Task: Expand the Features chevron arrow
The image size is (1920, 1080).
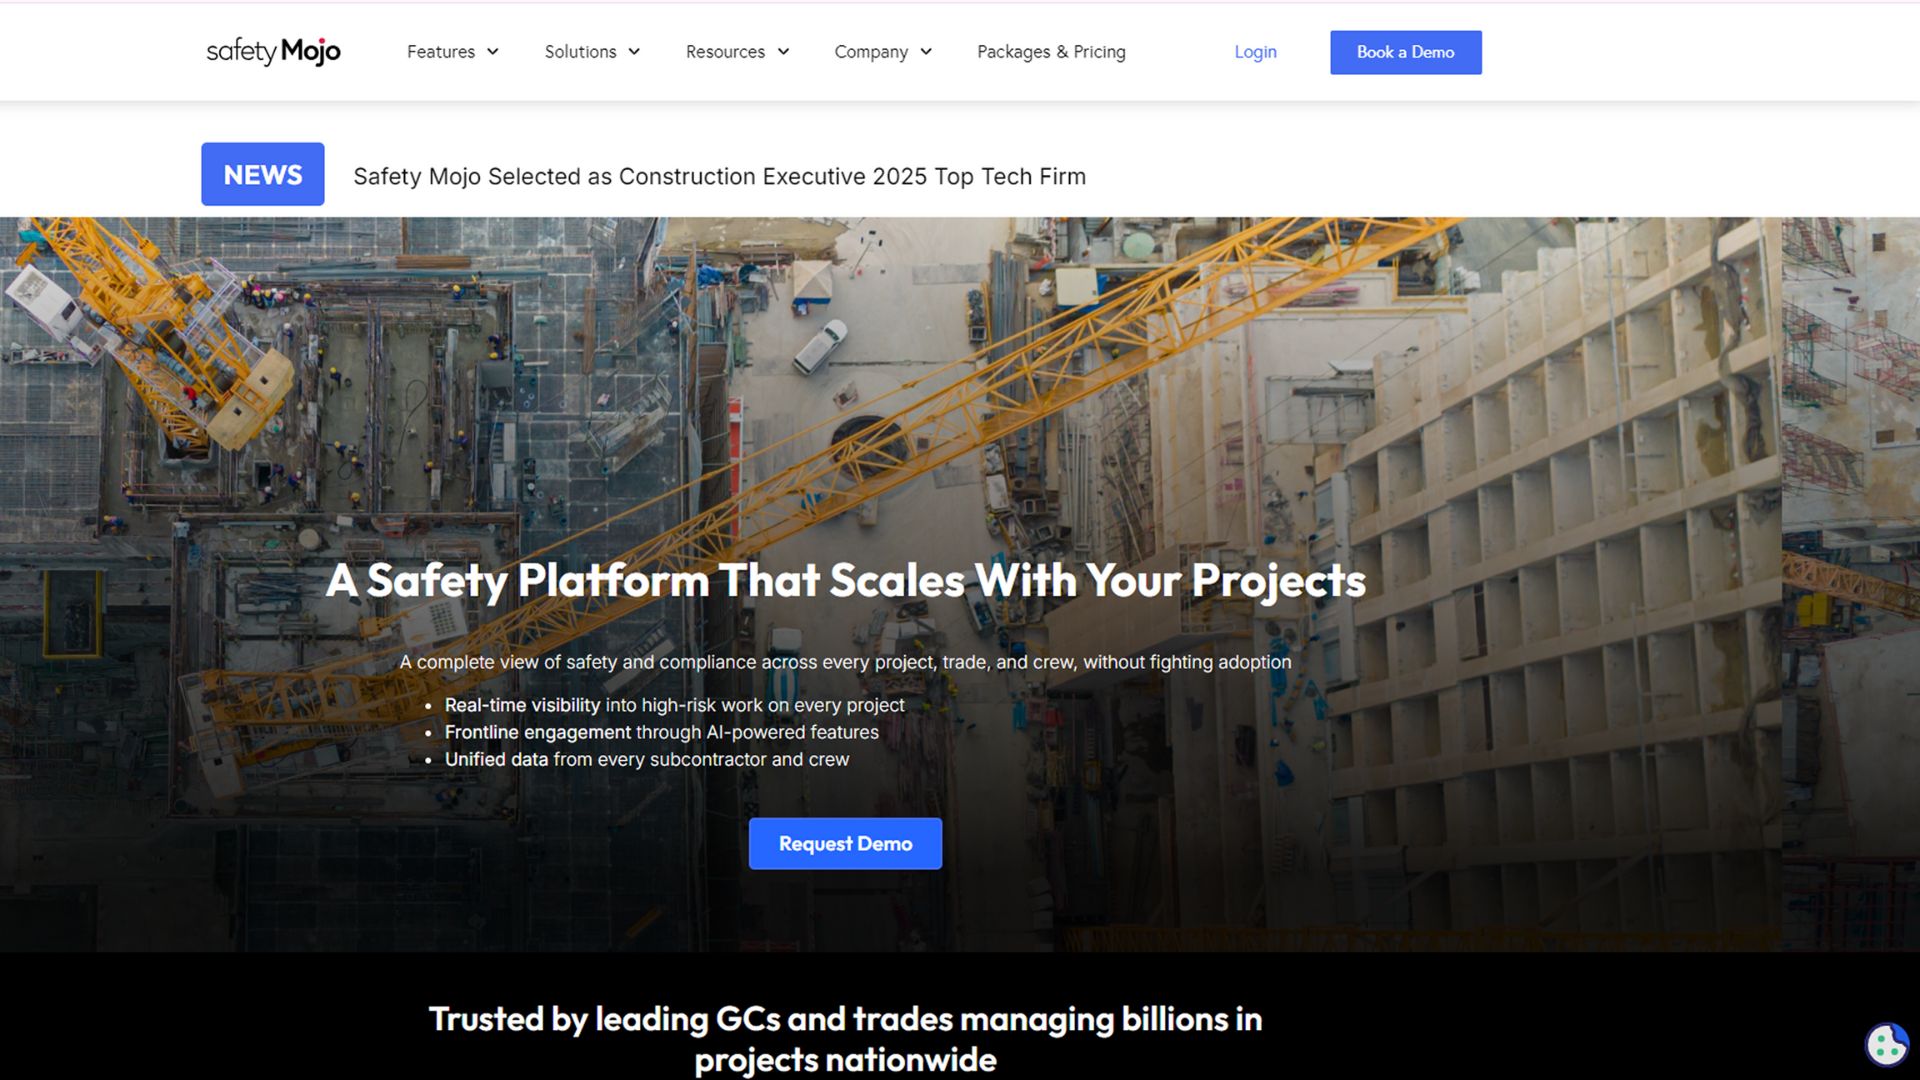Action: point(493,52)
